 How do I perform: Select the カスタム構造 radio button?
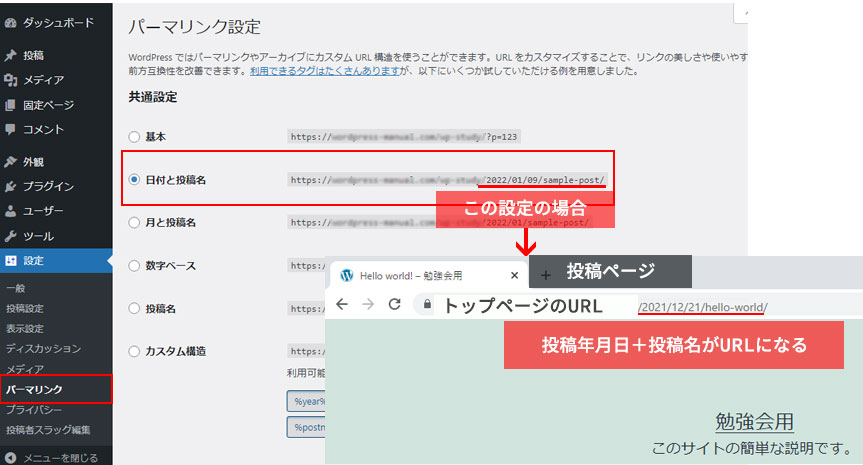[x=134, y=351]
